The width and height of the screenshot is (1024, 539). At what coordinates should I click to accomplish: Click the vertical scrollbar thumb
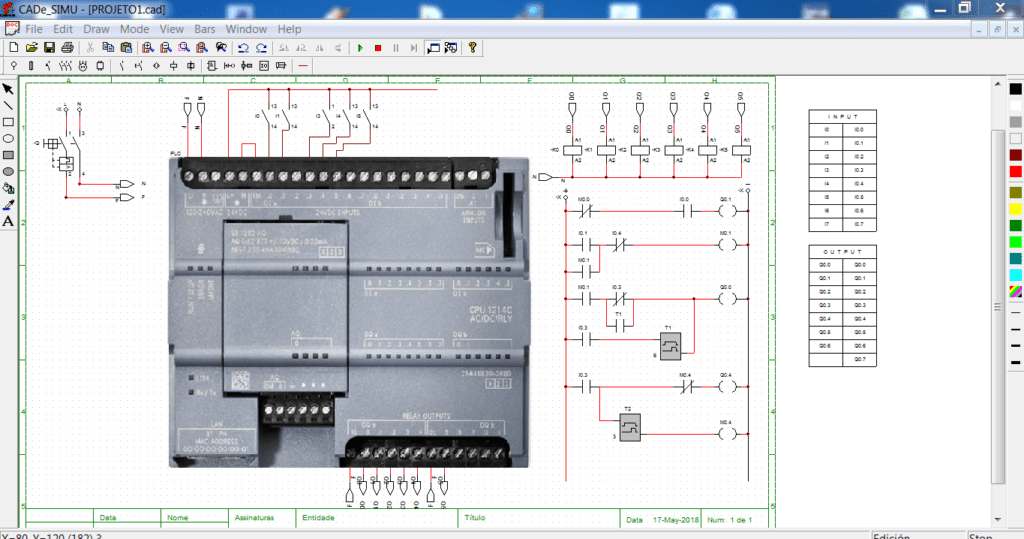[997, 306]
